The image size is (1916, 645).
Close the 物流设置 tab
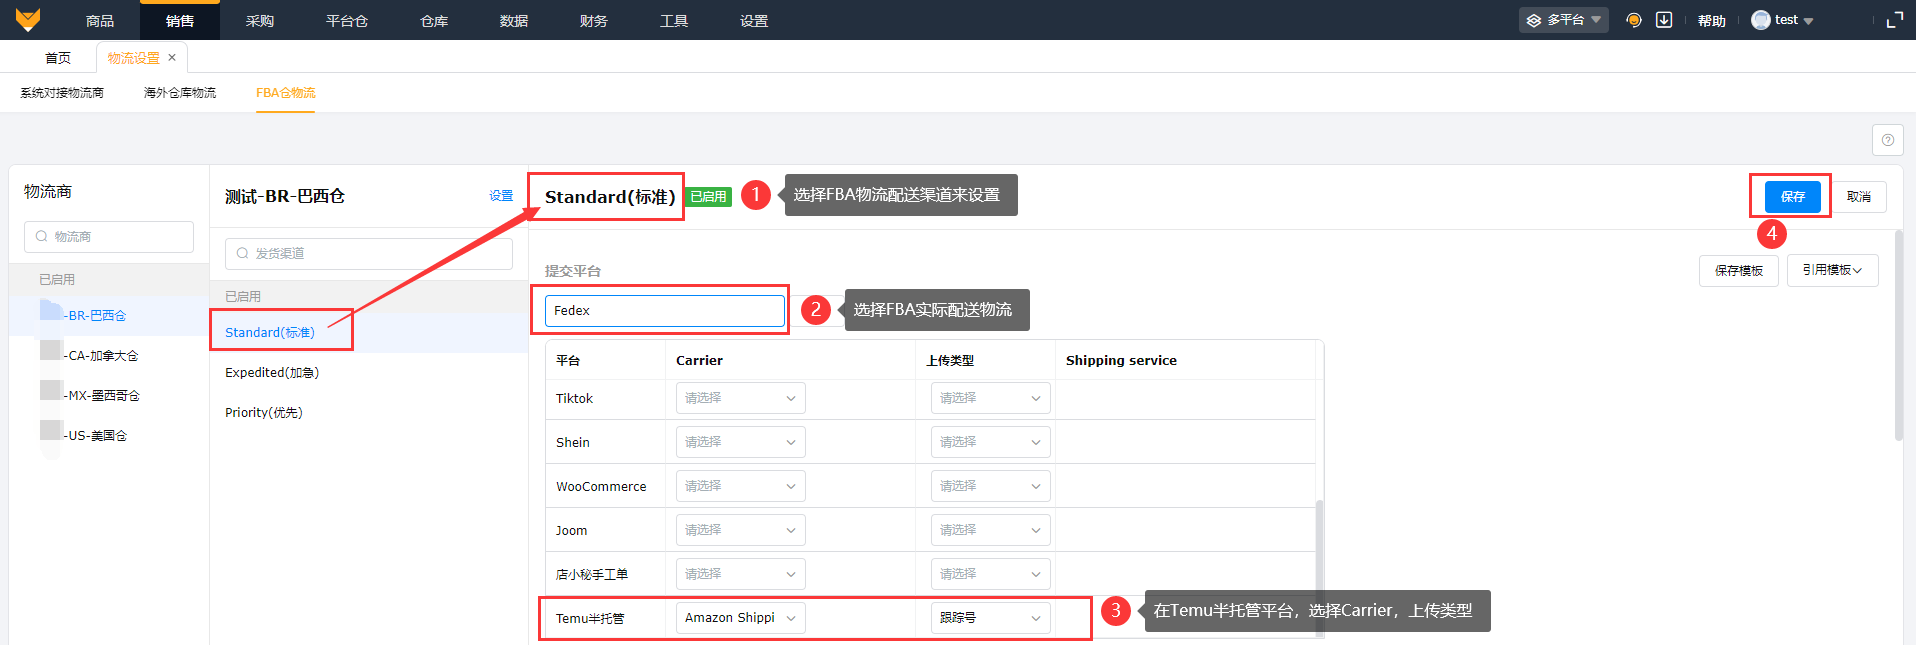172,57
